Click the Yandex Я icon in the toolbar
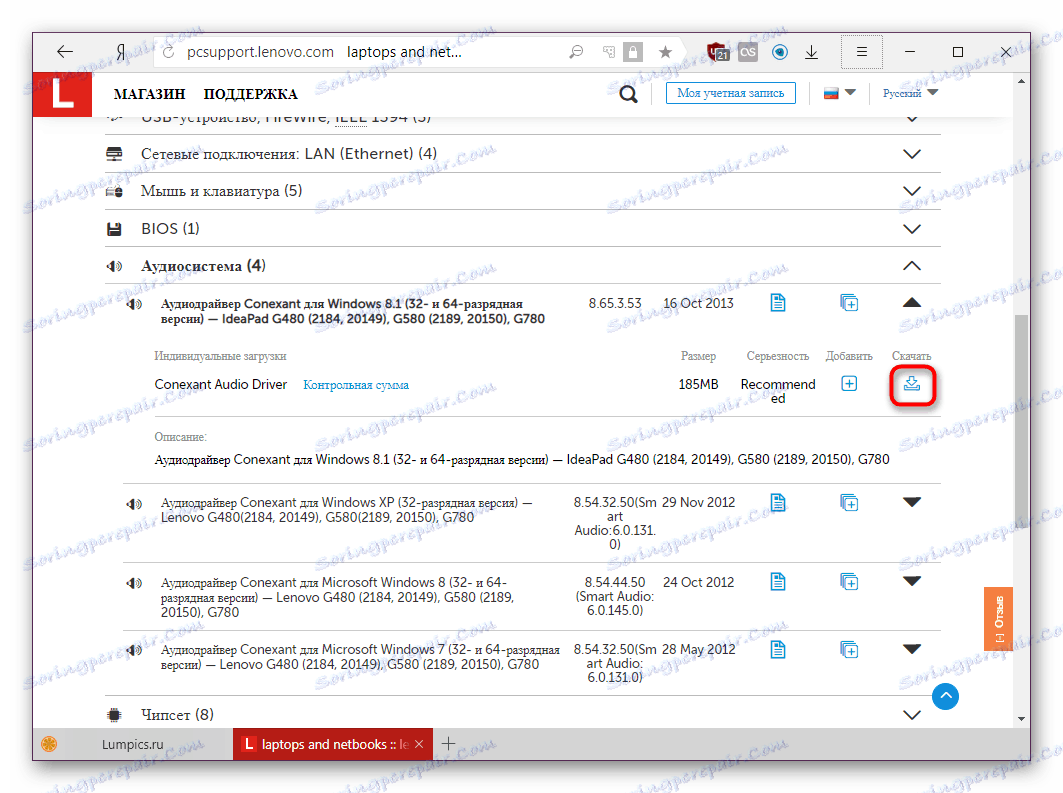Screen dimensions: 1063x793 pos(121,52)
